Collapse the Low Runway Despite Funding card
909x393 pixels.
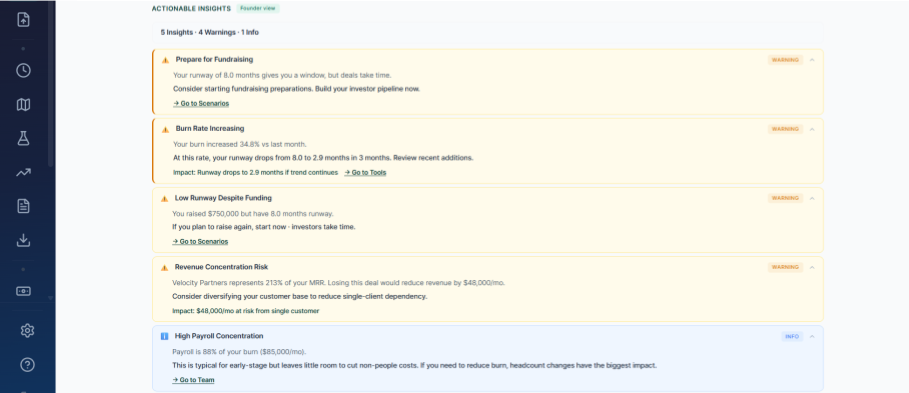tap(812, 198)
